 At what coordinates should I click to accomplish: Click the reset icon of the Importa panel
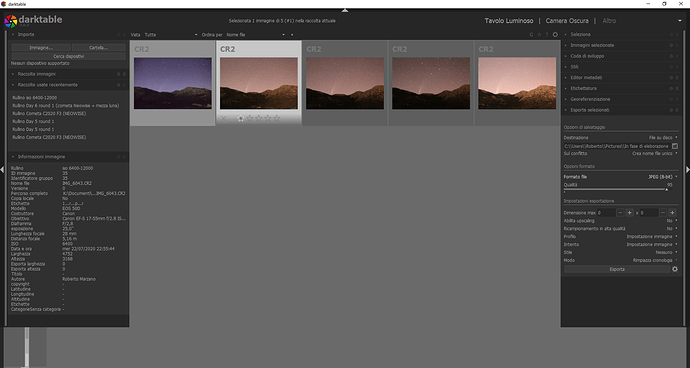(118, 34)
